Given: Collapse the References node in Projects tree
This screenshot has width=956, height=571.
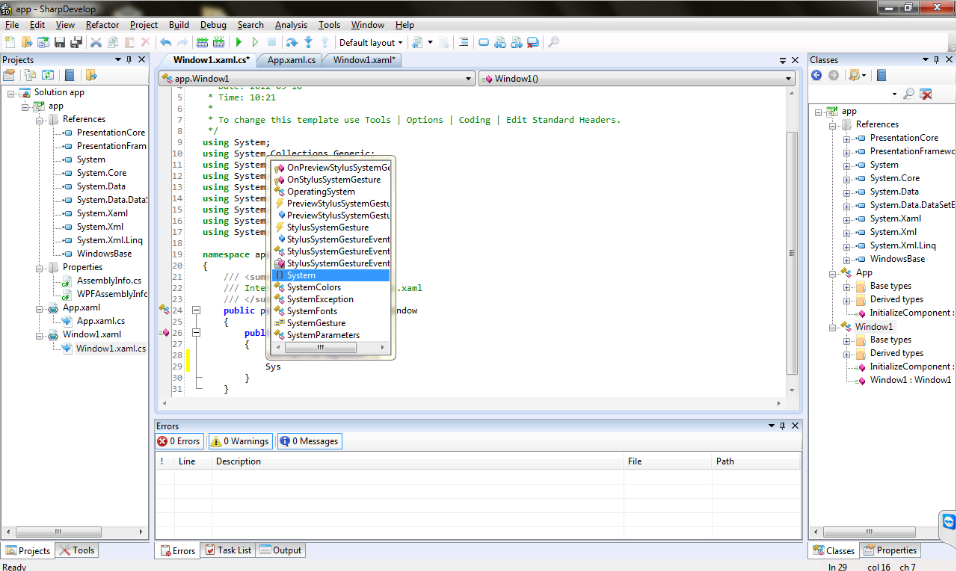Looking at the screenshot, I should (x=40, y=119).
